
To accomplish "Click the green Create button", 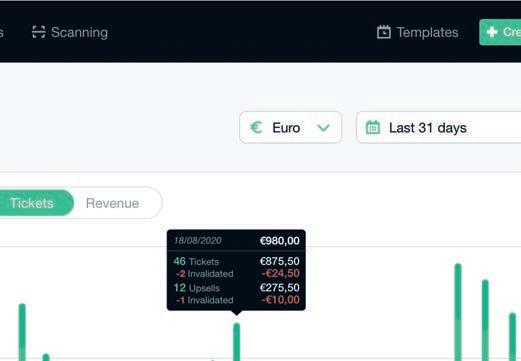I will pos(500,32).
